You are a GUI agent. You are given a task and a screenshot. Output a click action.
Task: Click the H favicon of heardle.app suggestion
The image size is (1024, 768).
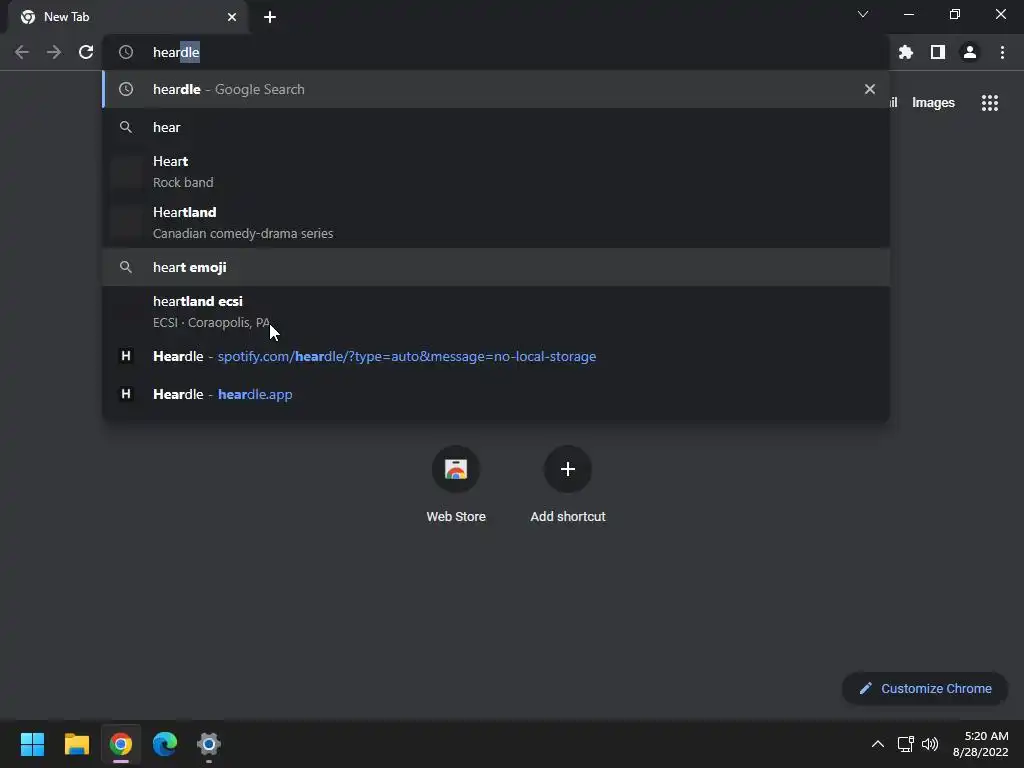pos(126,394)
